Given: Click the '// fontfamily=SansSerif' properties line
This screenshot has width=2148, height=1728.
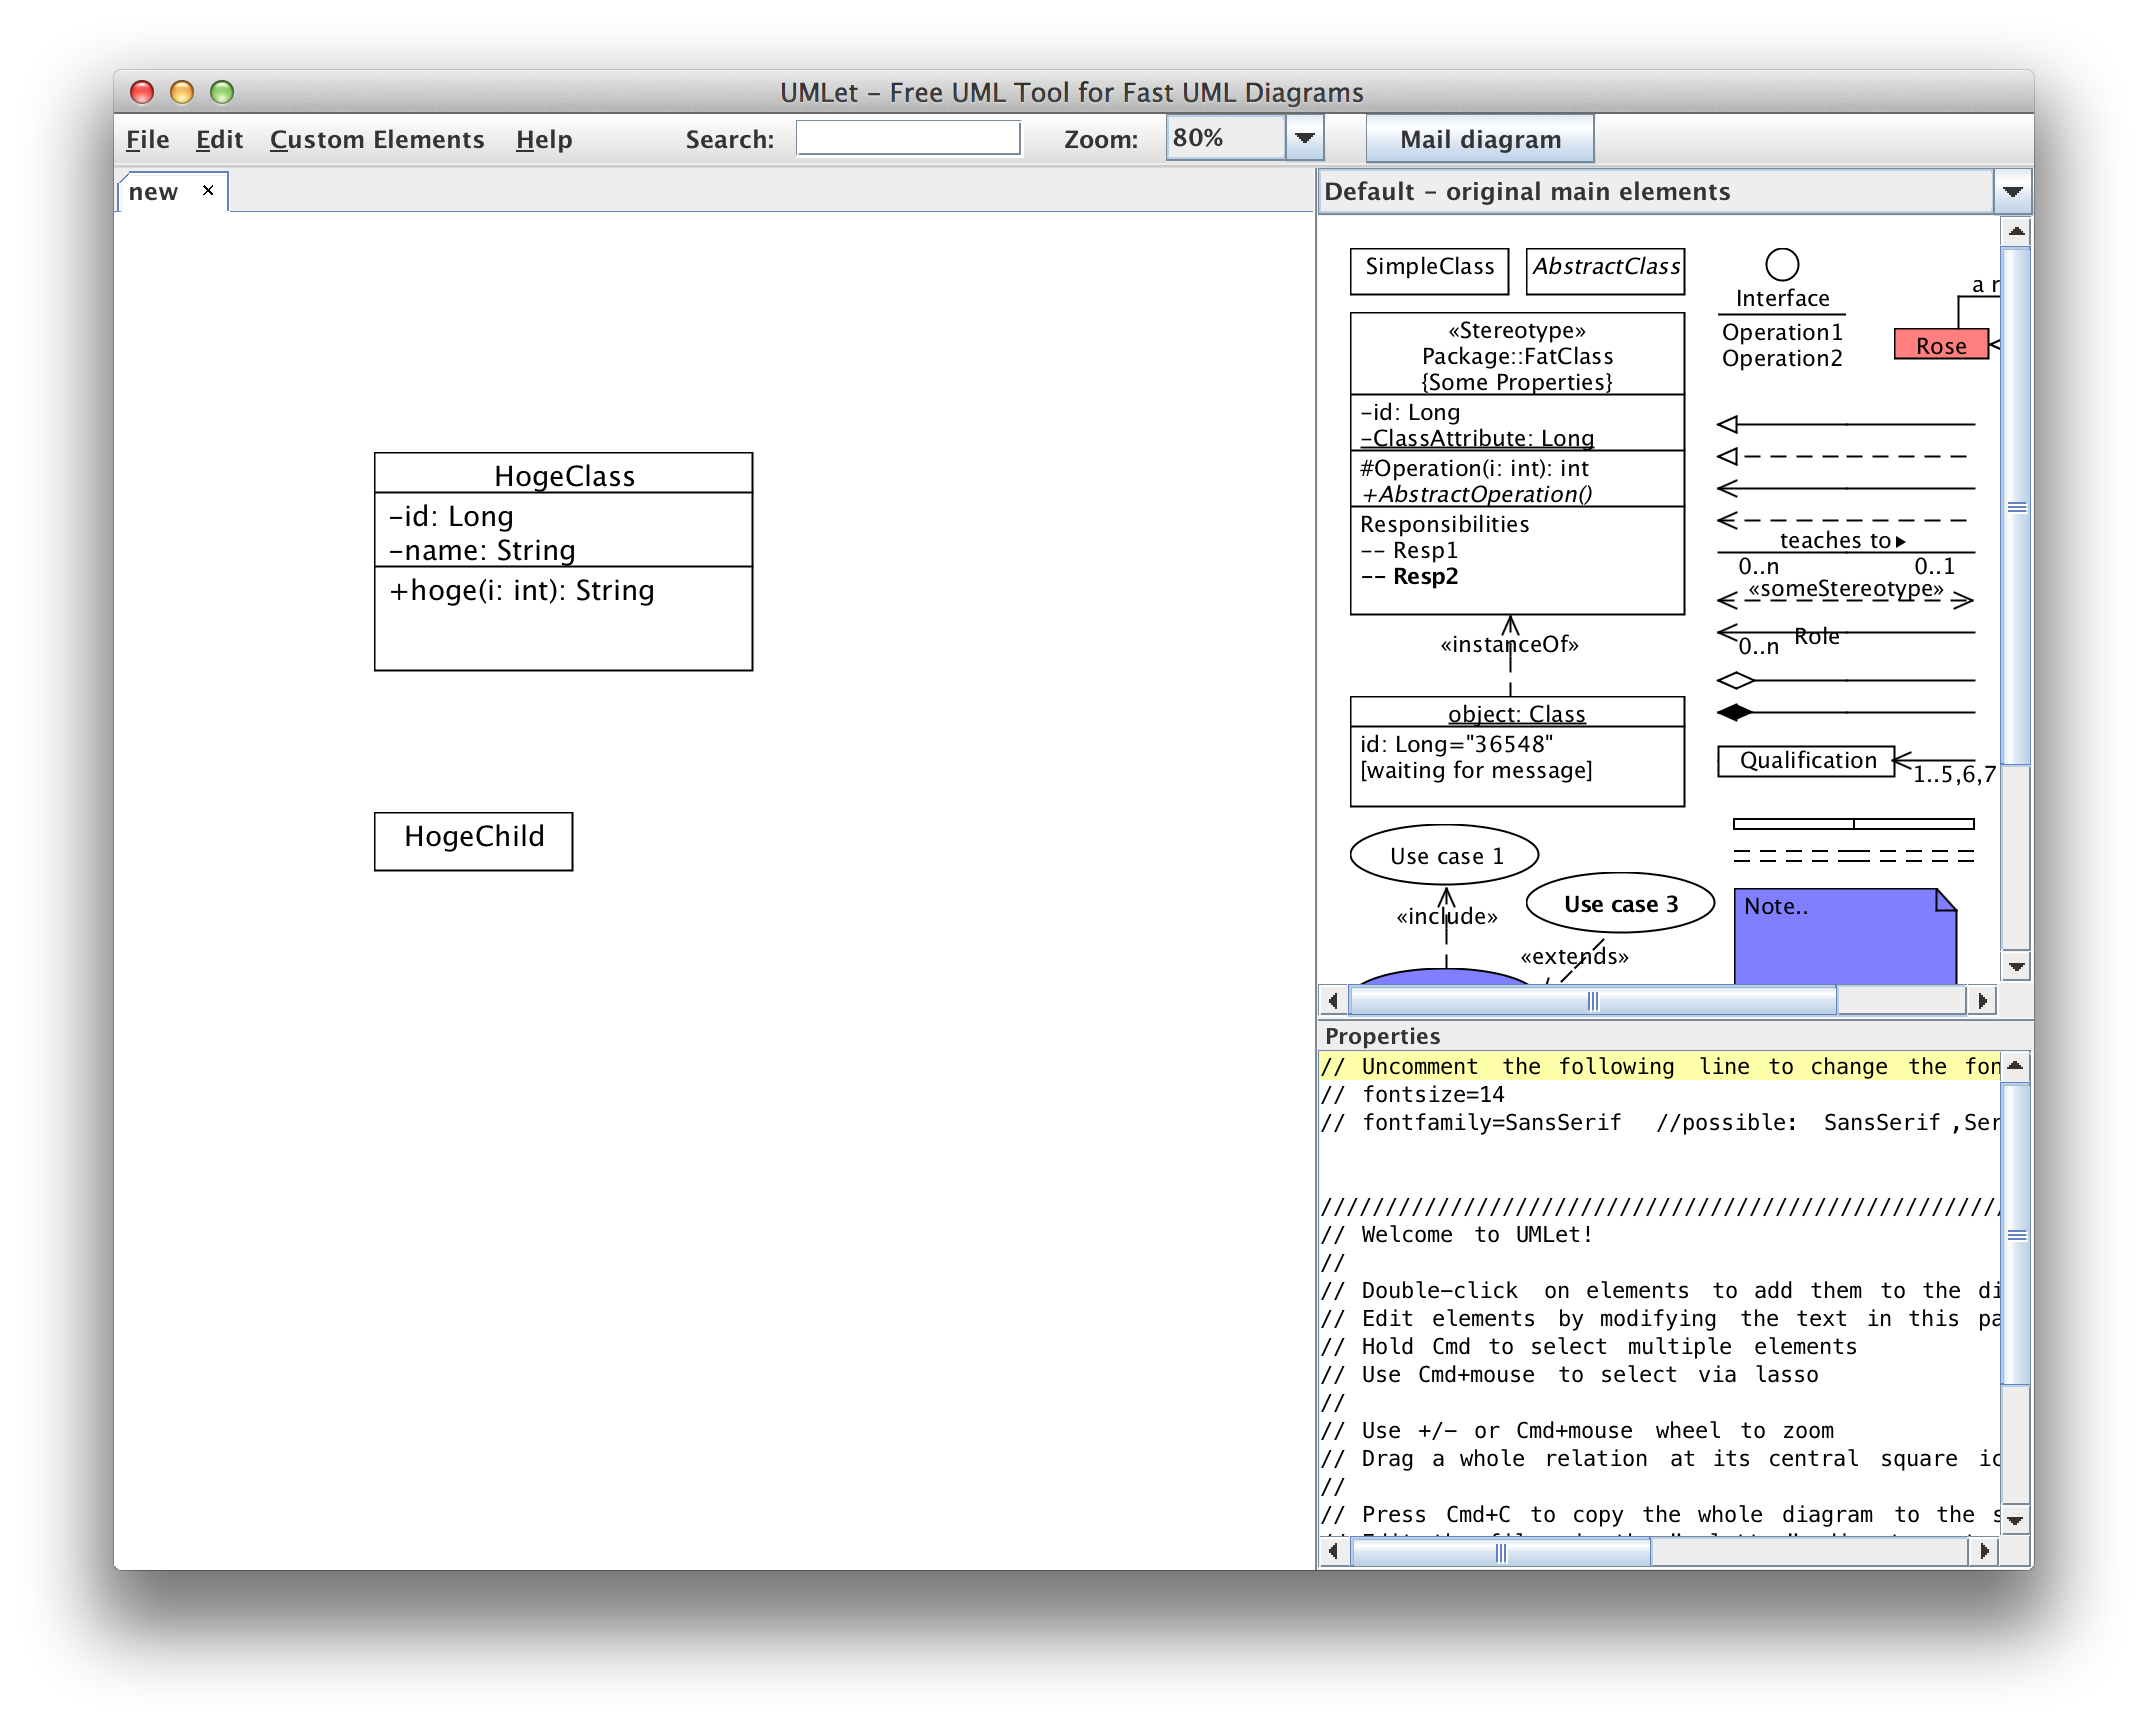Looking at the screenshot, I should pyautogui.click(x=1659, y=1123).
